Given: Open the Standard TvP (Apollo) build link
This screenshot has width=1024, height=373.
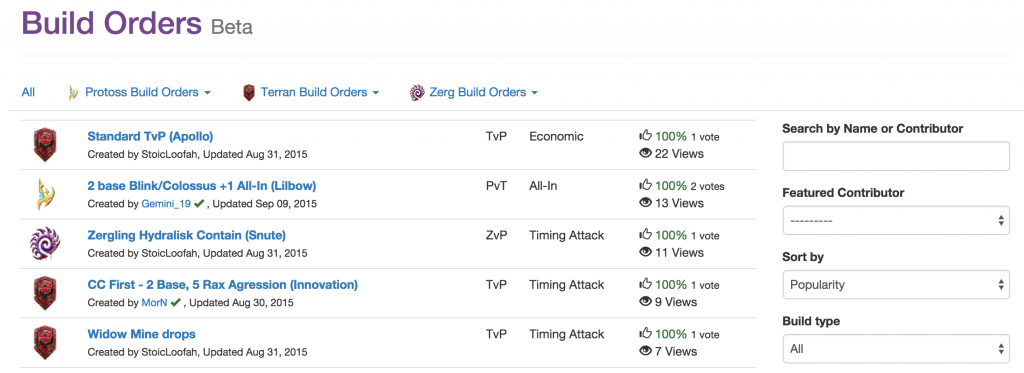Looking at the screenshot, I should pyautogui.click(x=150, y=137).
